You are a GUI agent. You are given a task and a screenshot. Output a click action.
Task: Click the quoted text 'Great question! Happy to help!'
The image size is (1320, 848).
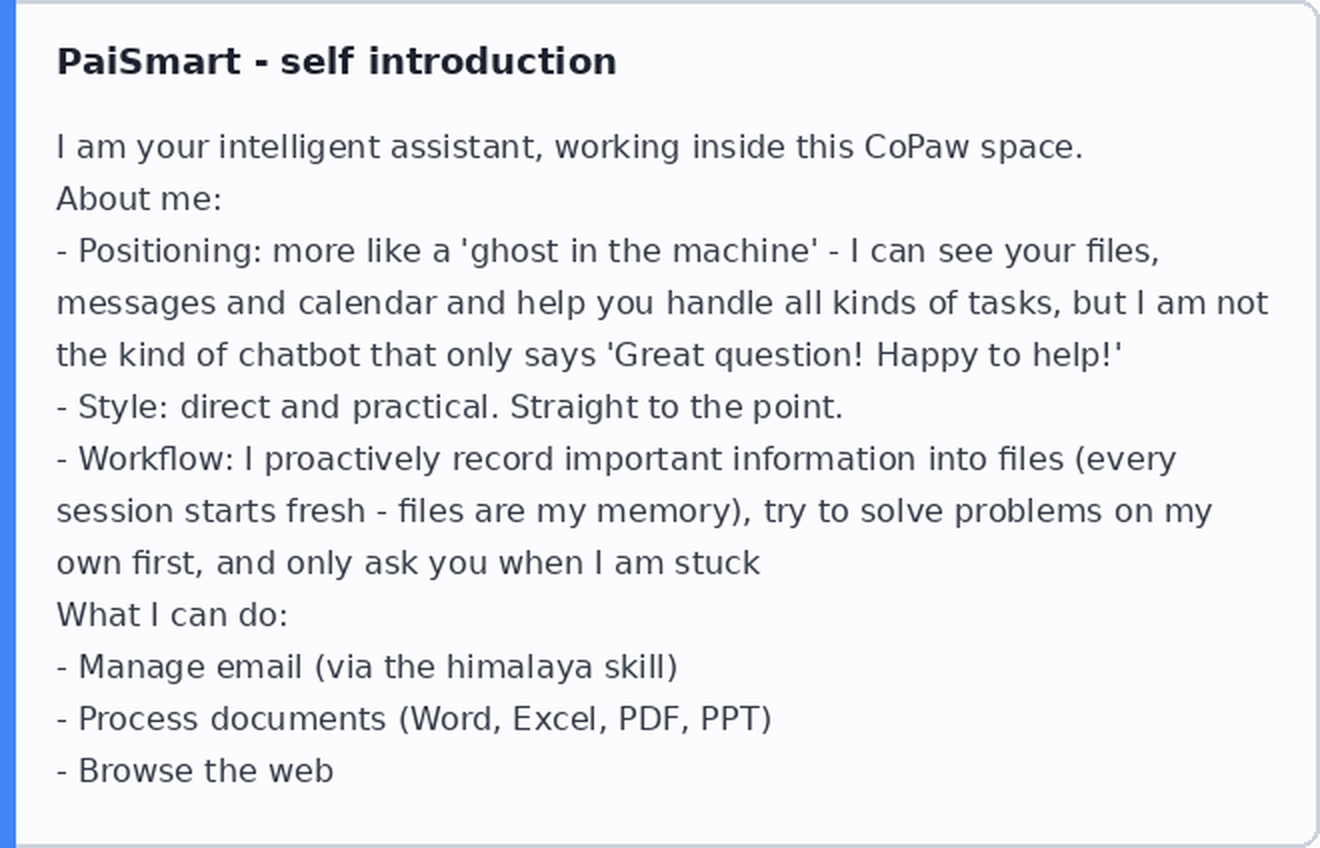tap(865, 355)
